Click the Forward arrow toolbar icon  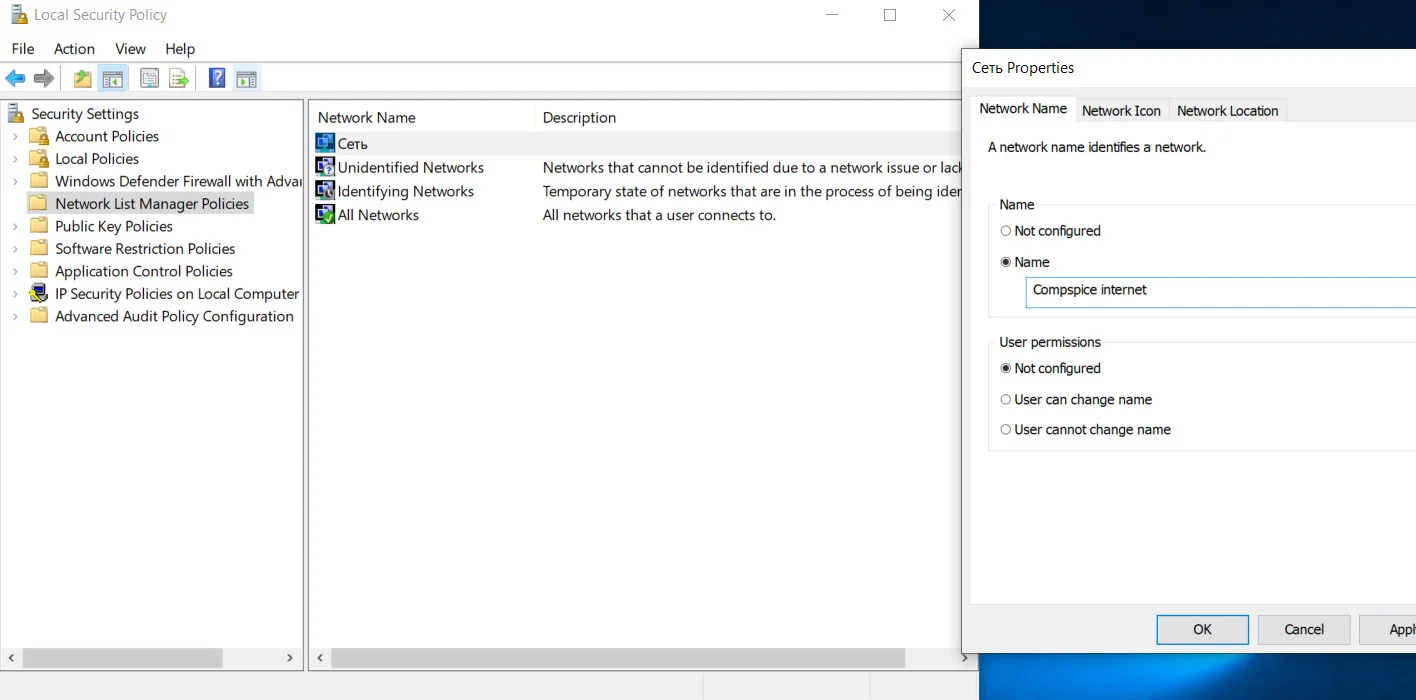click(44, 79)
